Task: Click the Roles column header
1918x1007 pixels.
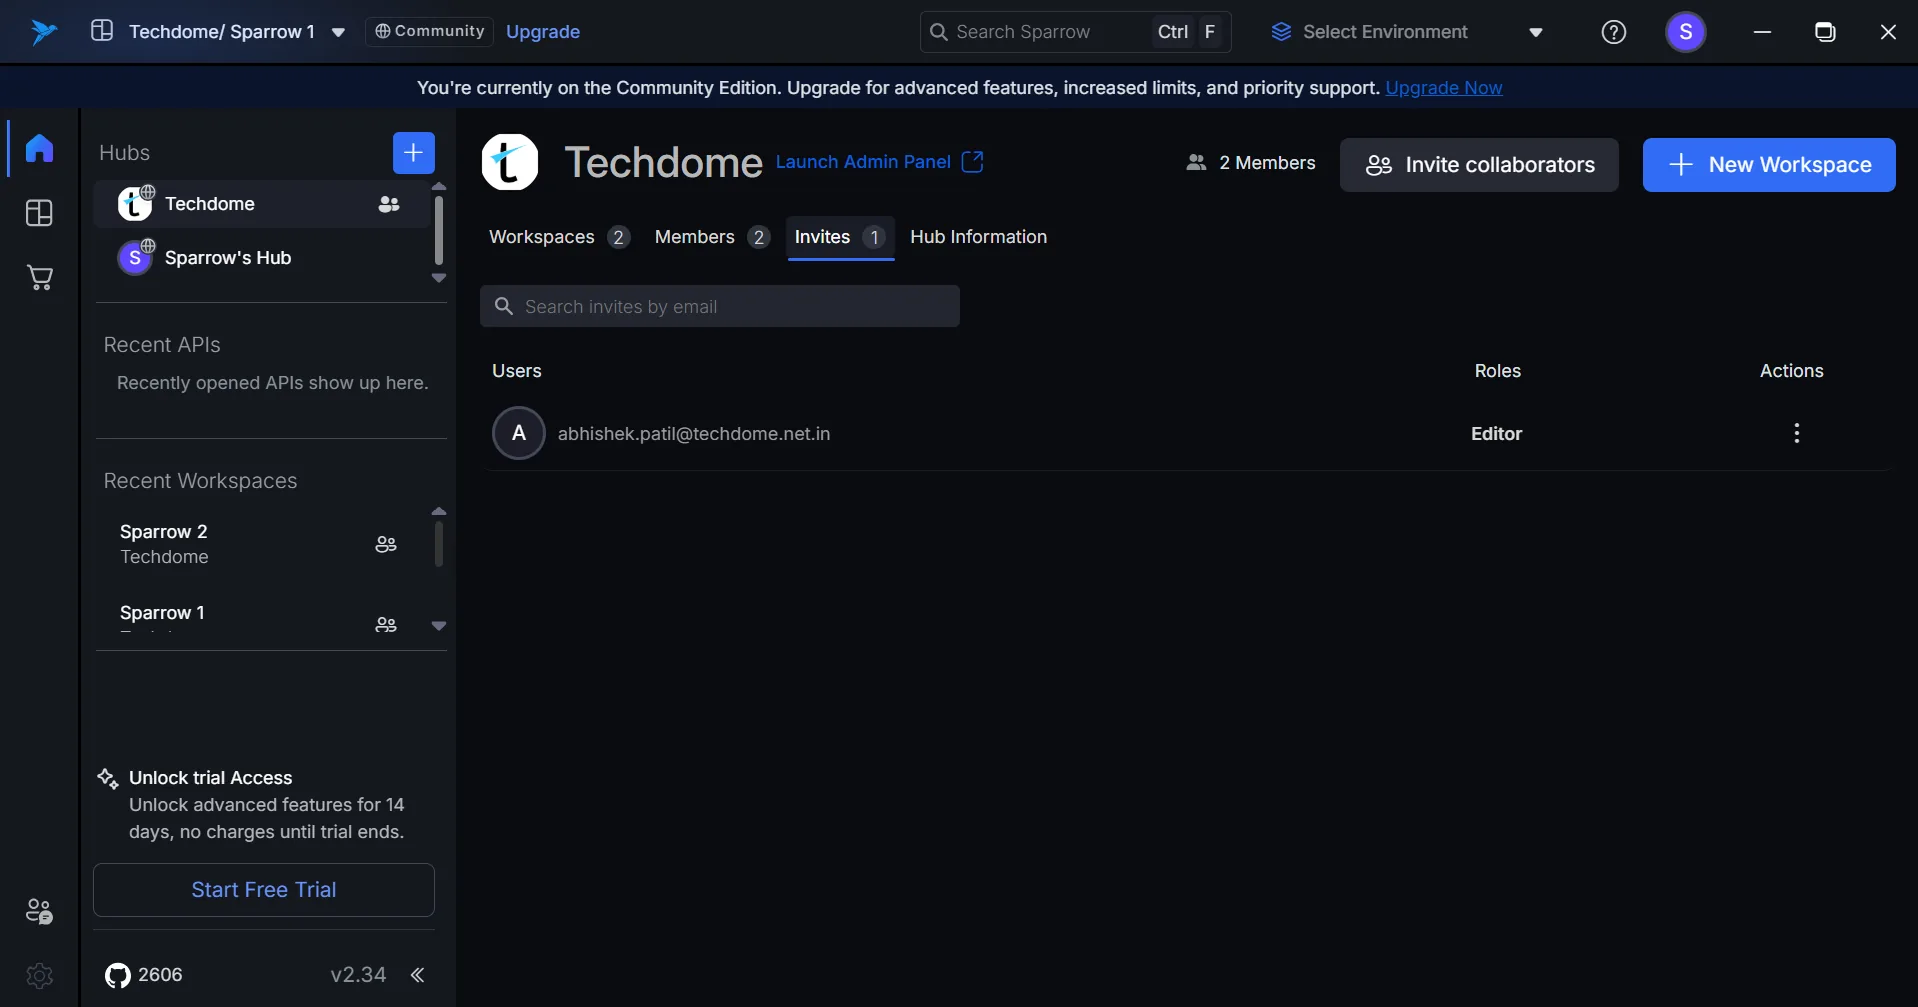Action: [x=1497, y=371]
